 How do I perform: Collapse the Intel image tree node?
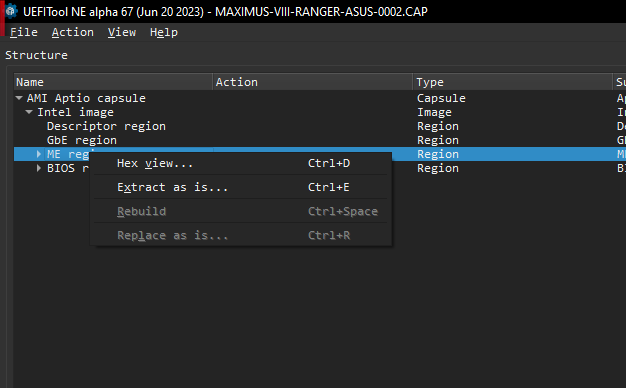[x=29, y=112]
